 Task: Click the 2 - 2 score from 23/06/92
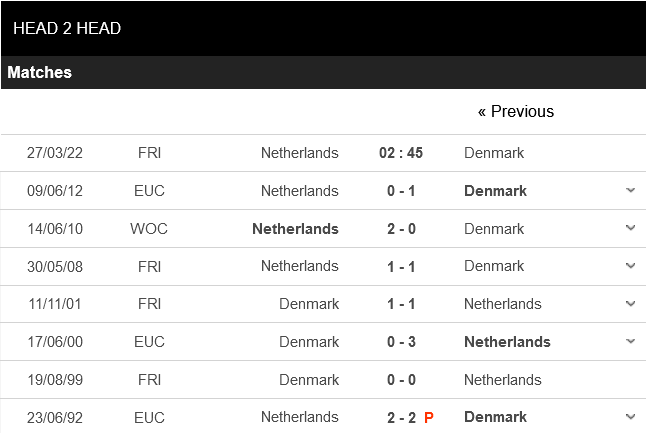(x=401, y=418)
